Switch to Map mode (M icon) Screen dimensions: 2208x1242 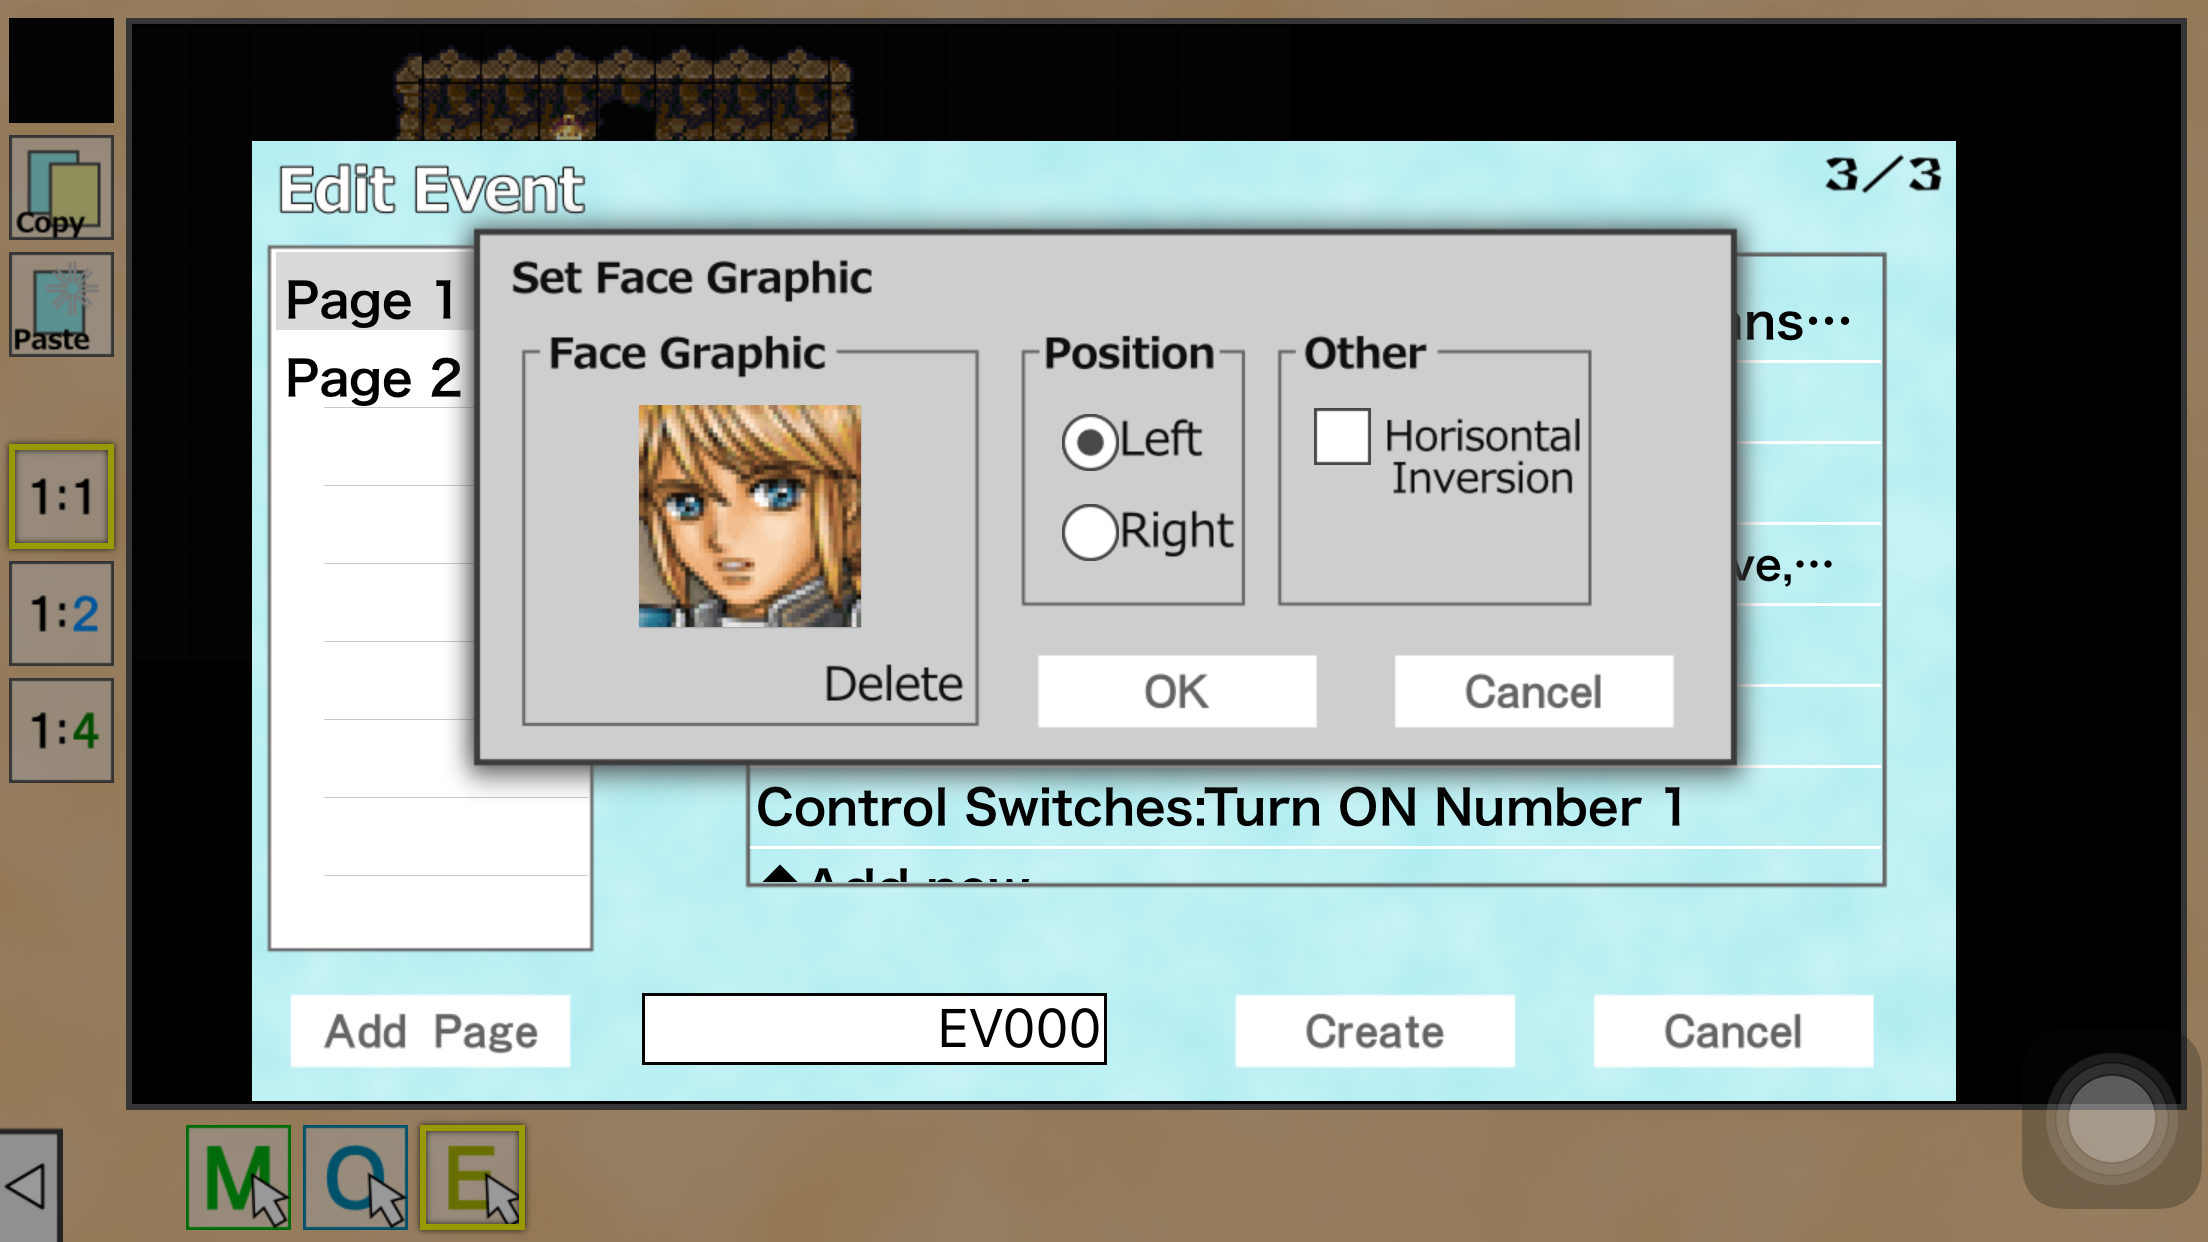click(x=238, y=1178)
